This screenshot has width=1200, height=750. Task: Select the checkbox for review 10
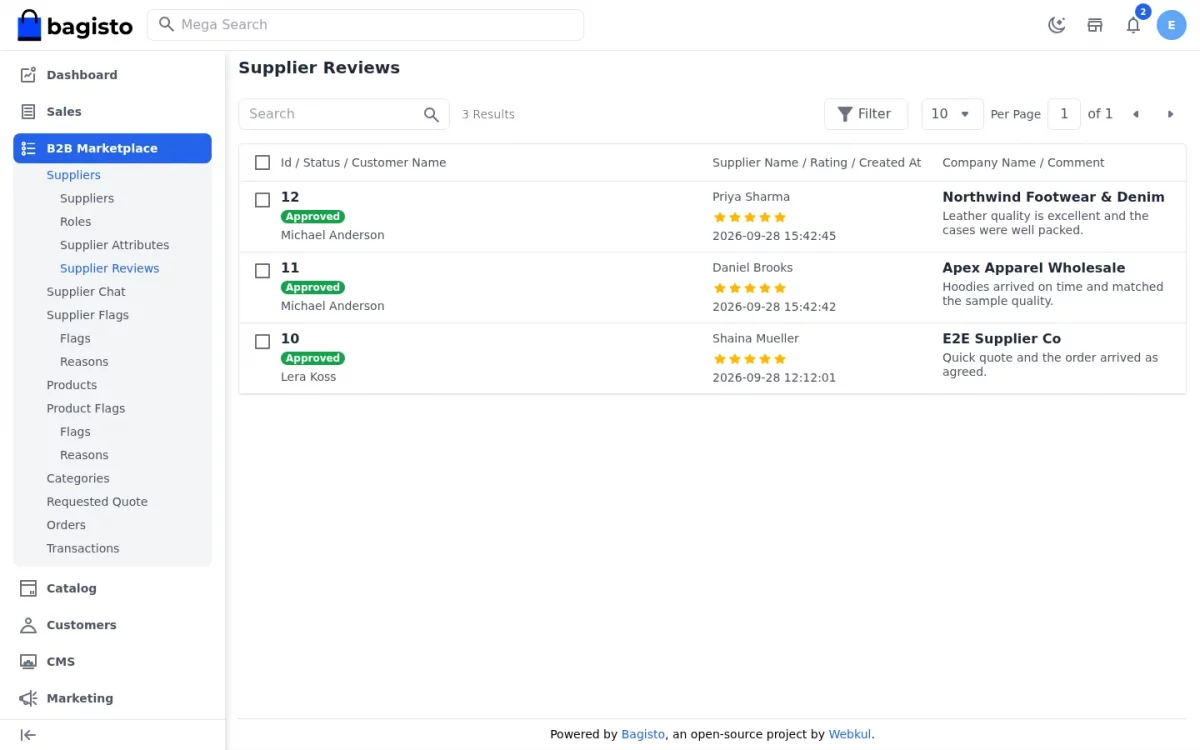[x=262, y=342]
